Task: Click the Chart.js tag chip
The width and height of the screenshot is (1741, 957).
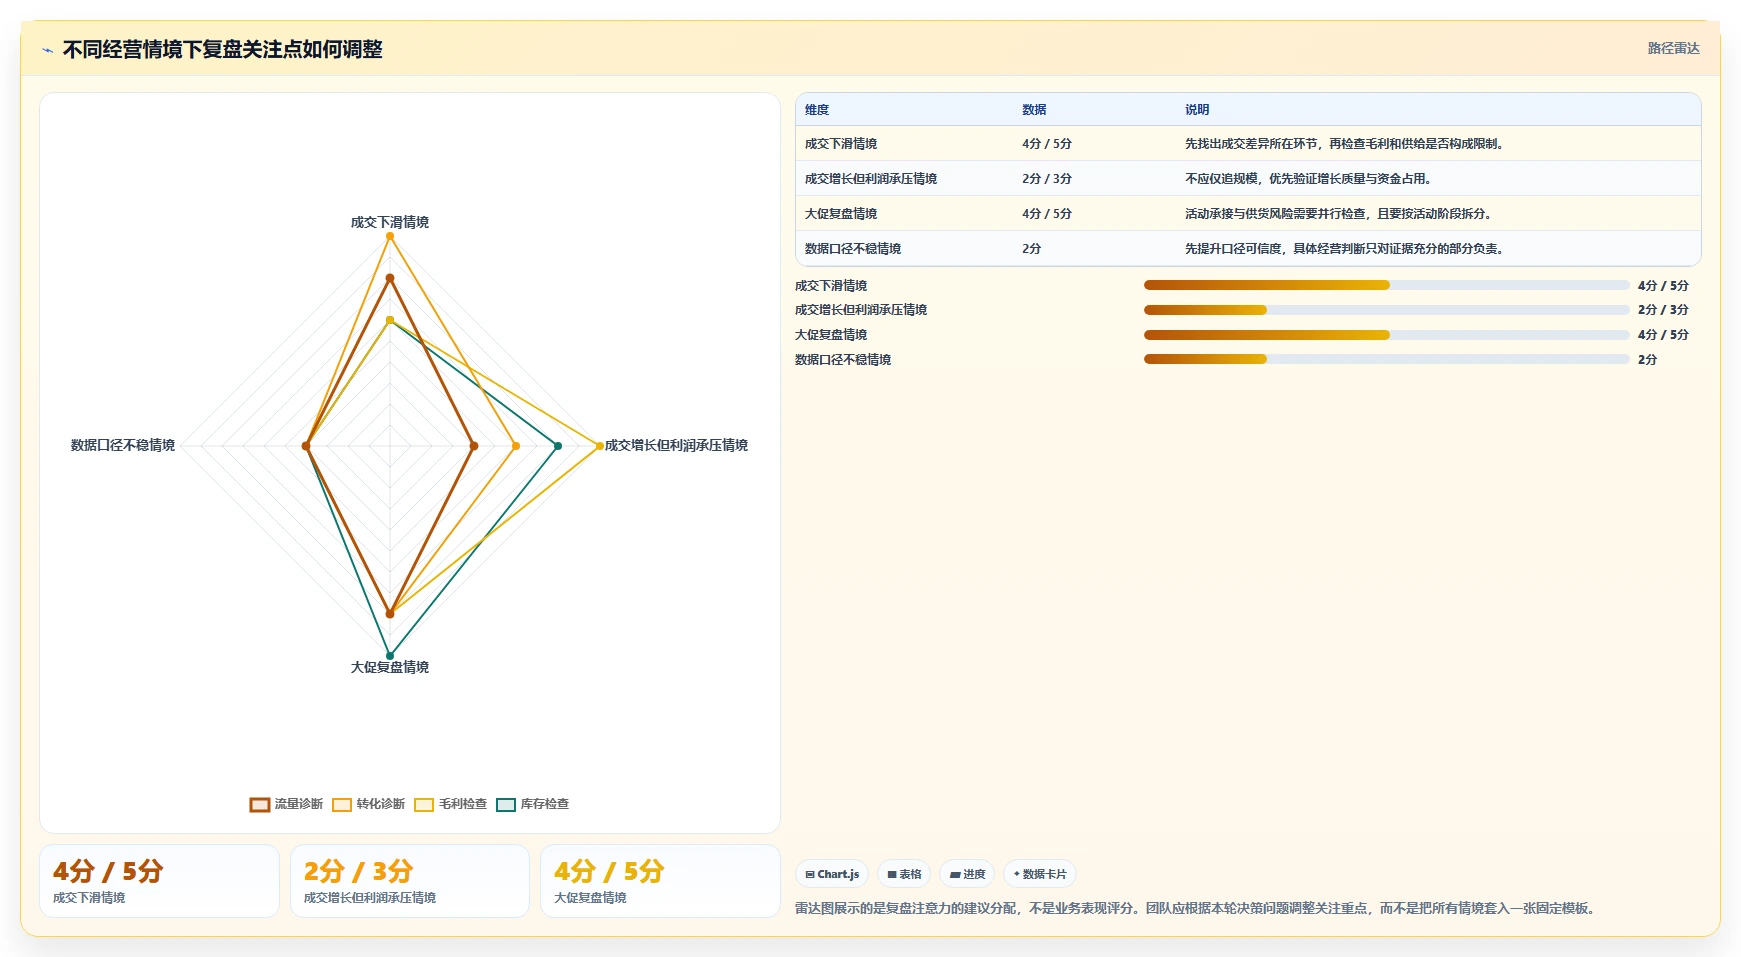Action: coord(832,874)
